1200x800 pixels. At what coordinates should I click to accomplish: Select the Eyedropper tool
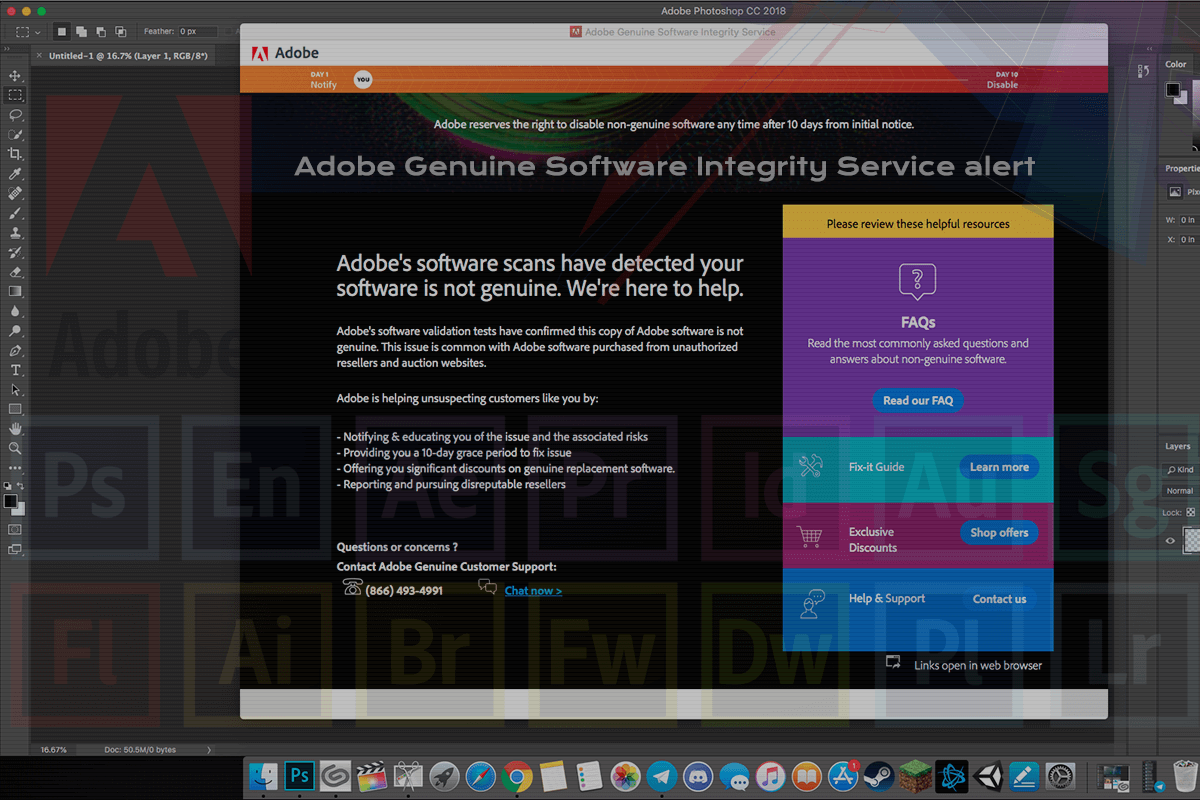click(15, 175)
